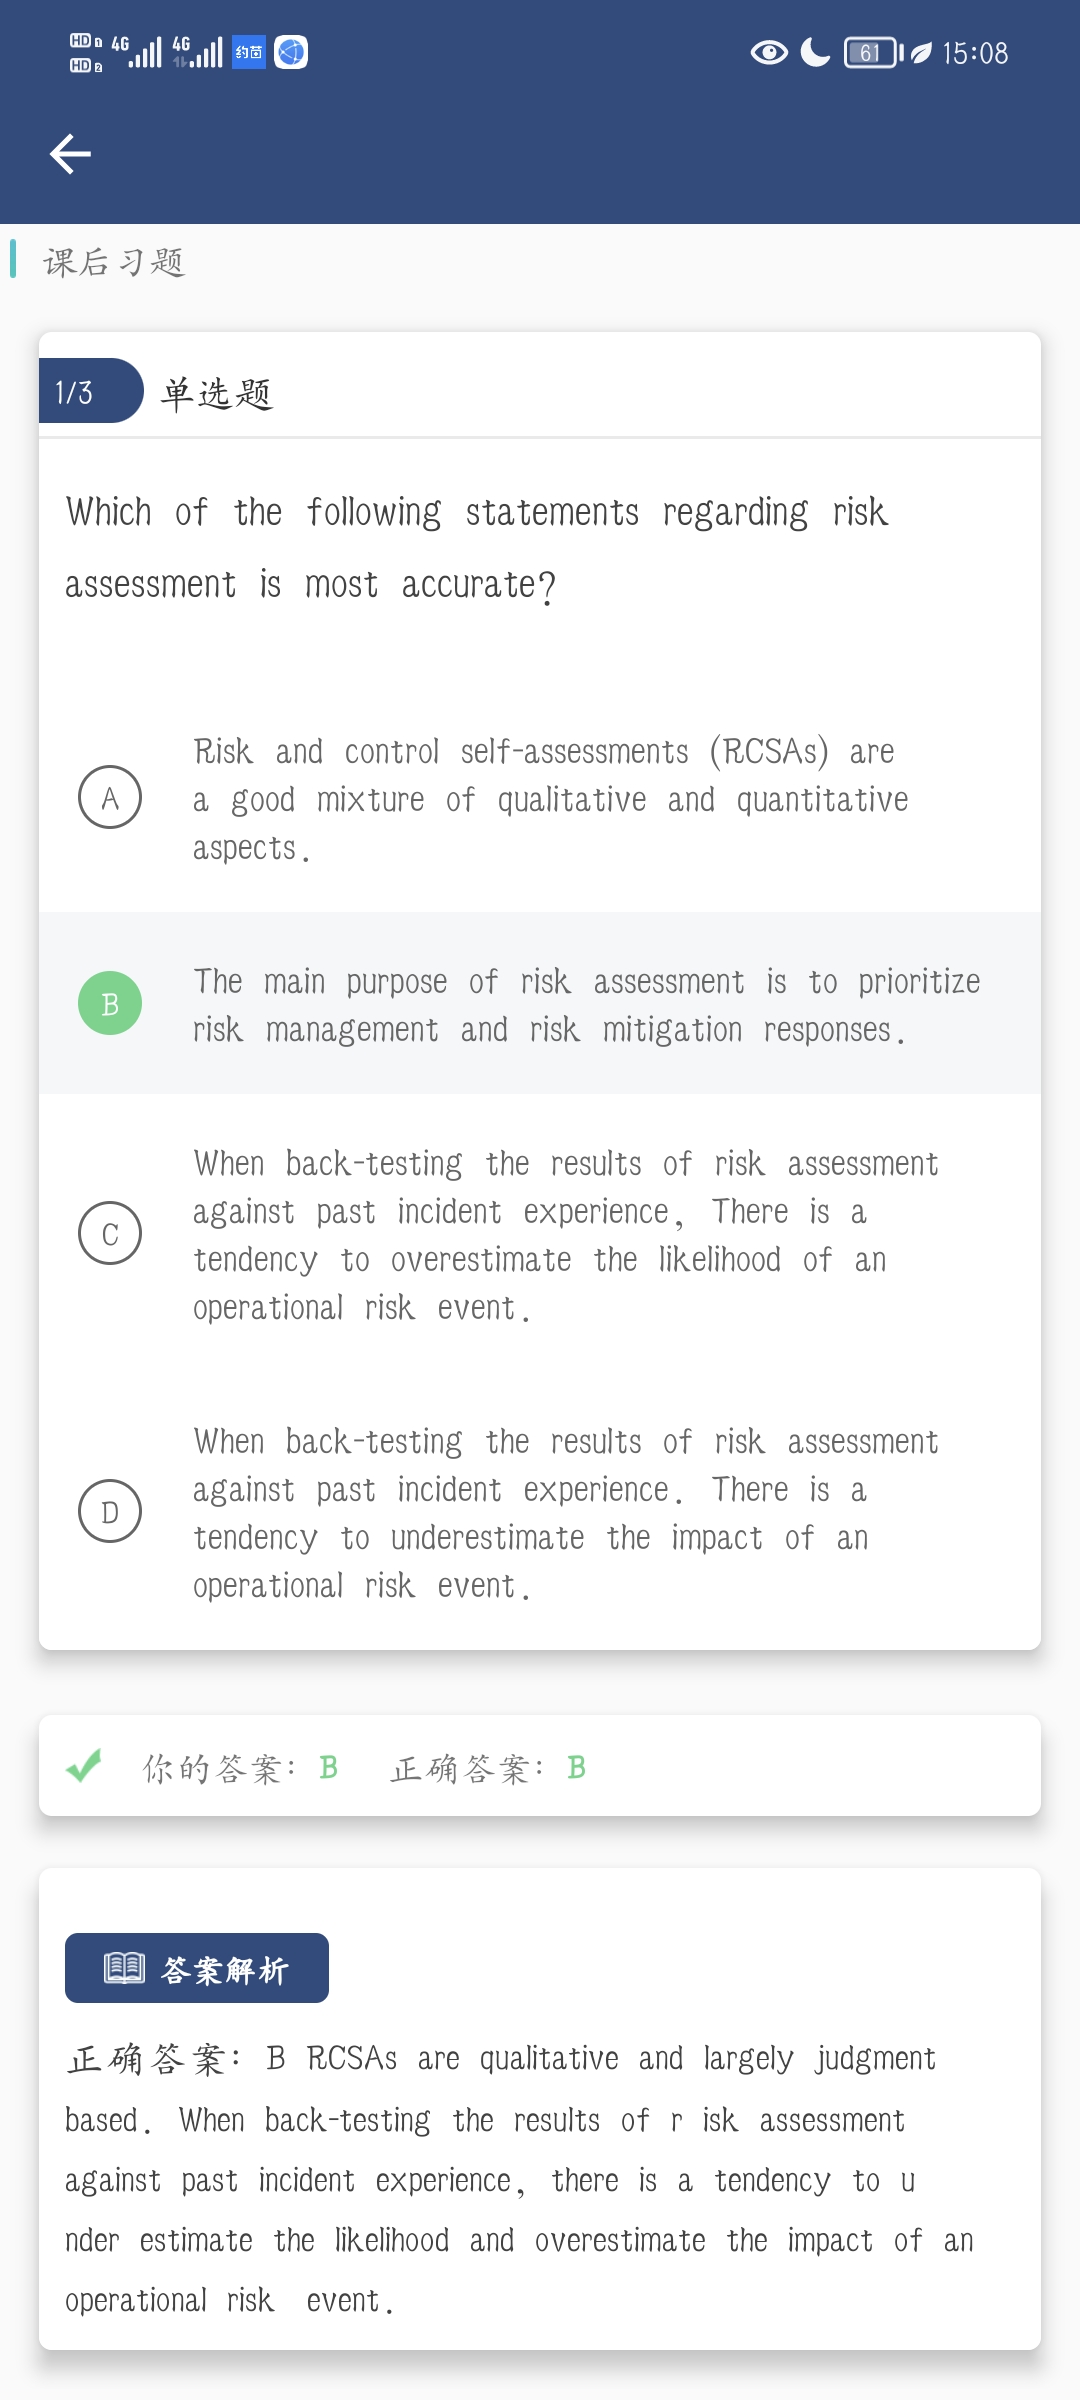
Task: Tap the 正确答案 B result label
Action: 488,1768
